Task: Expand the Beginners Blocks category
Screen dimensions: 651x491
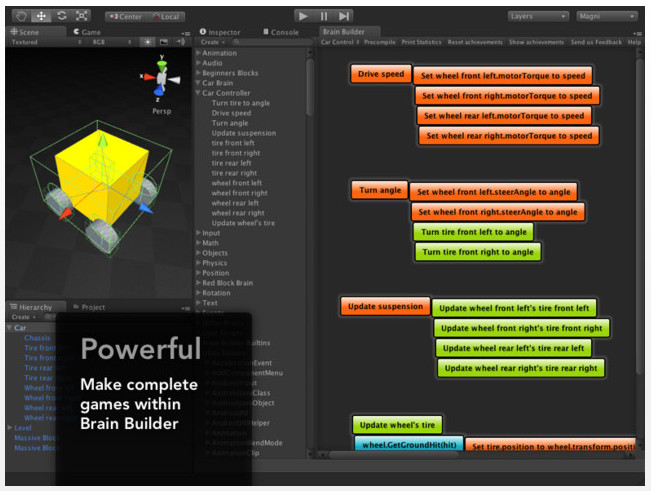Action: 198,73
